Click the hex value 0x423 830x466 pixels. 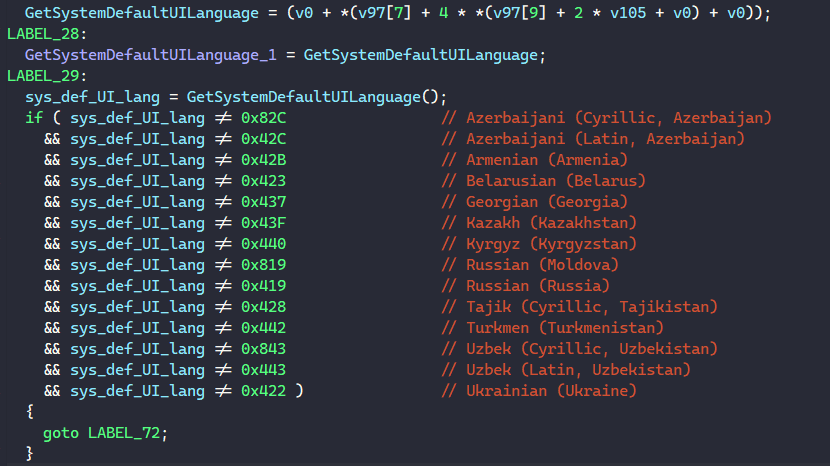point(263,181)
